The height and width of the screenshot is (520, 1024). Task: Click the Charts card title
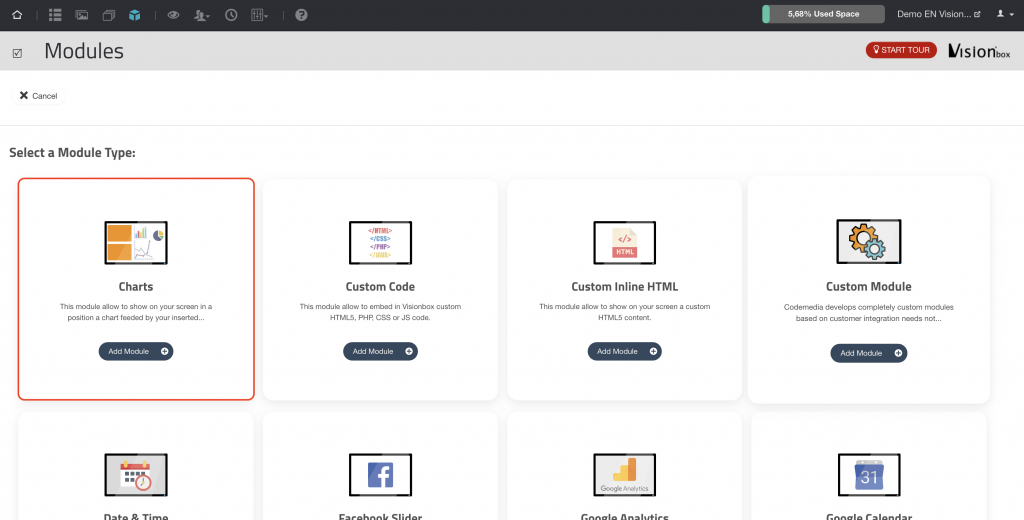(136, 286)
